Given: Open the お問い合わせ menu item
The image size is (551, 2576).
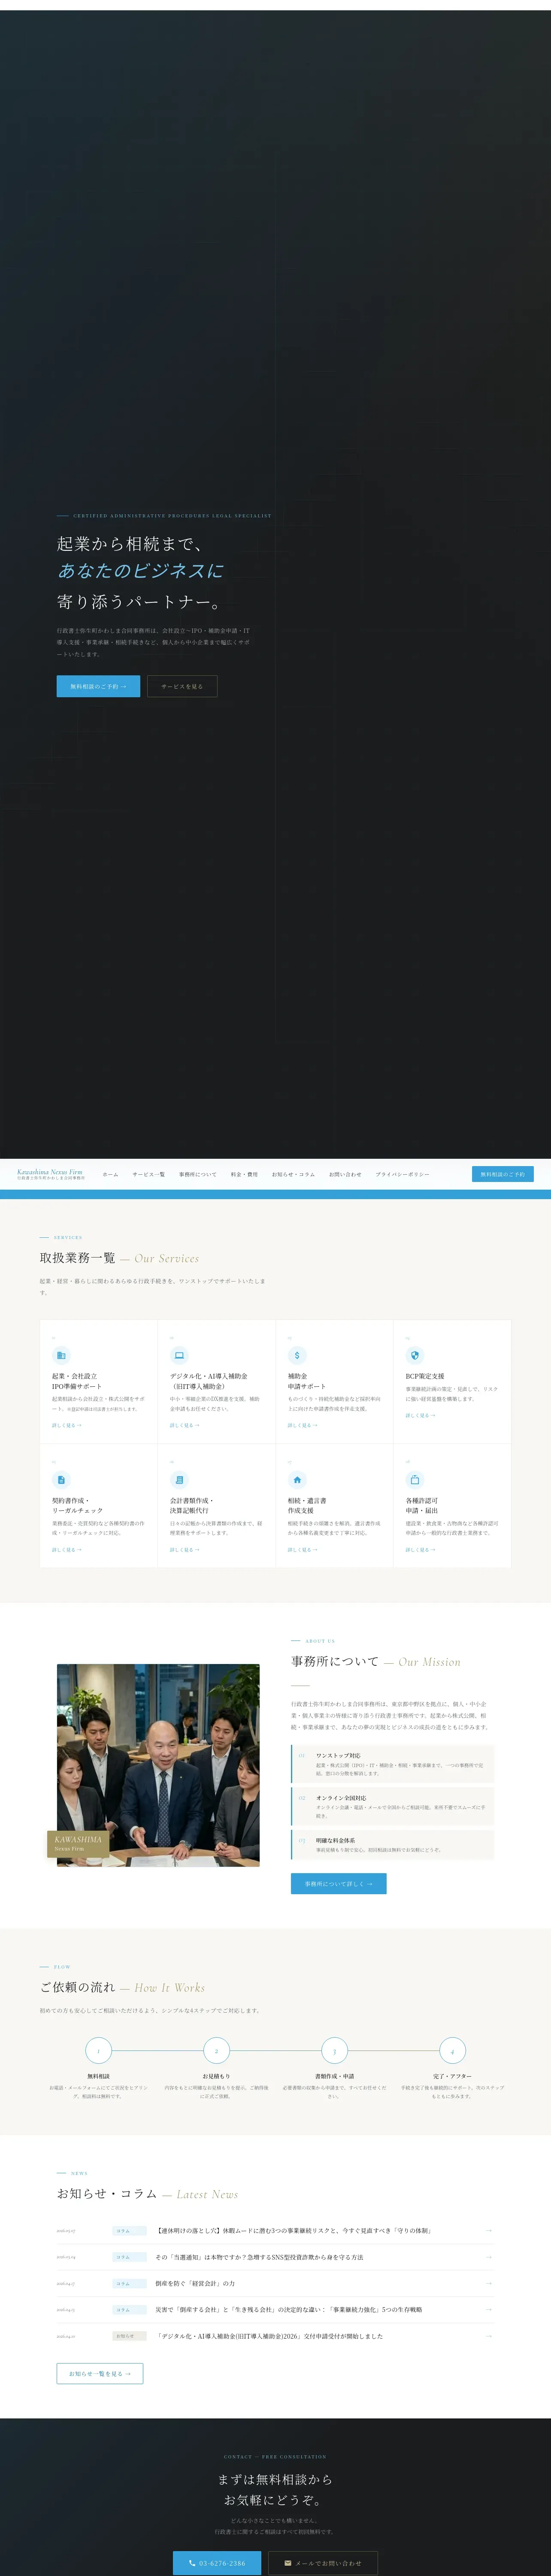Looking at the screenshot, I should (345, 1174).
